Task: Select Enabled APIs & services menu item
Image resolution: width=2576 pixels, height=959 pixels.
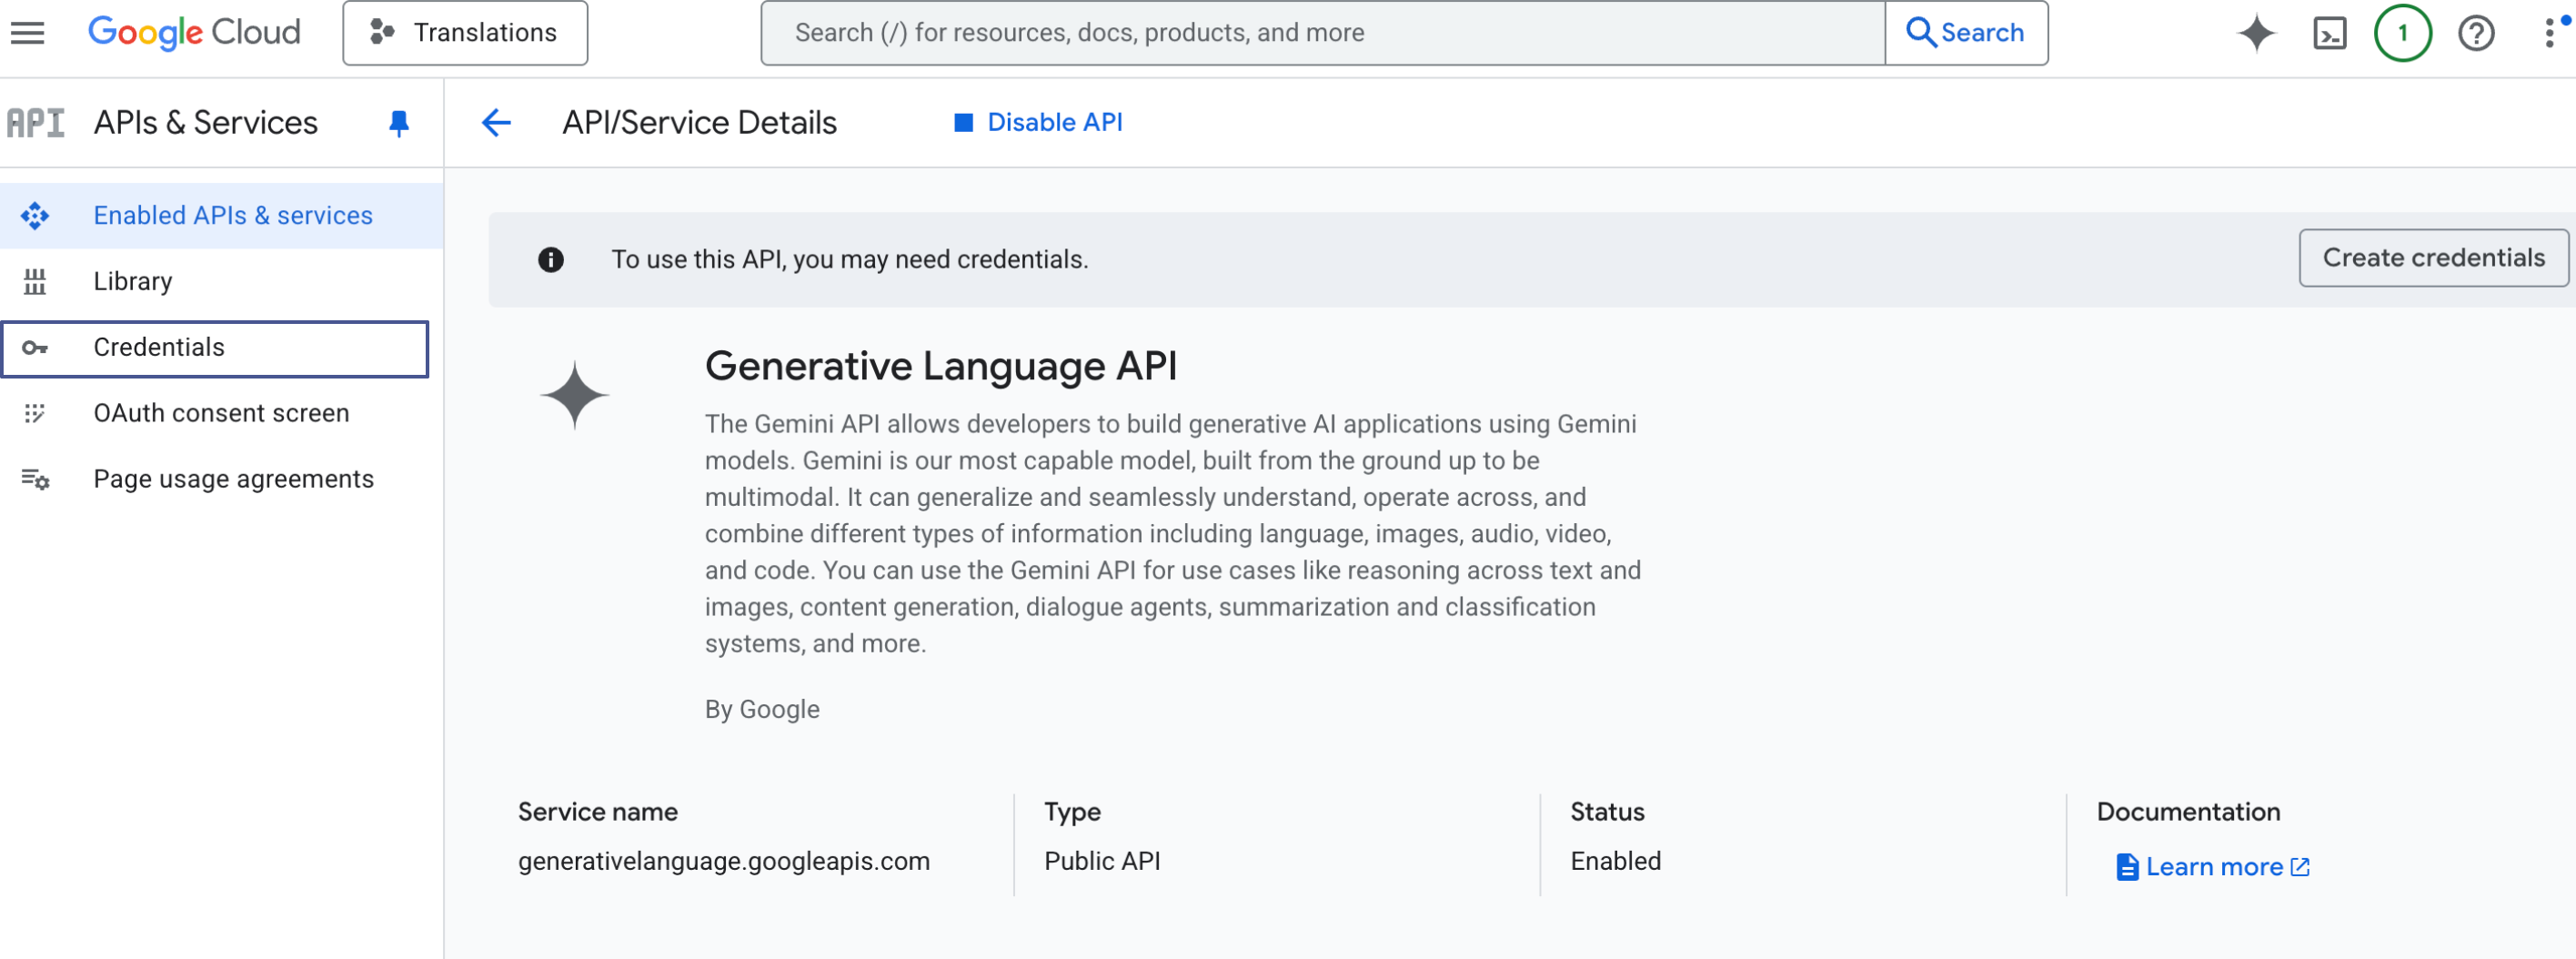Action: click(x=232, y=216)
